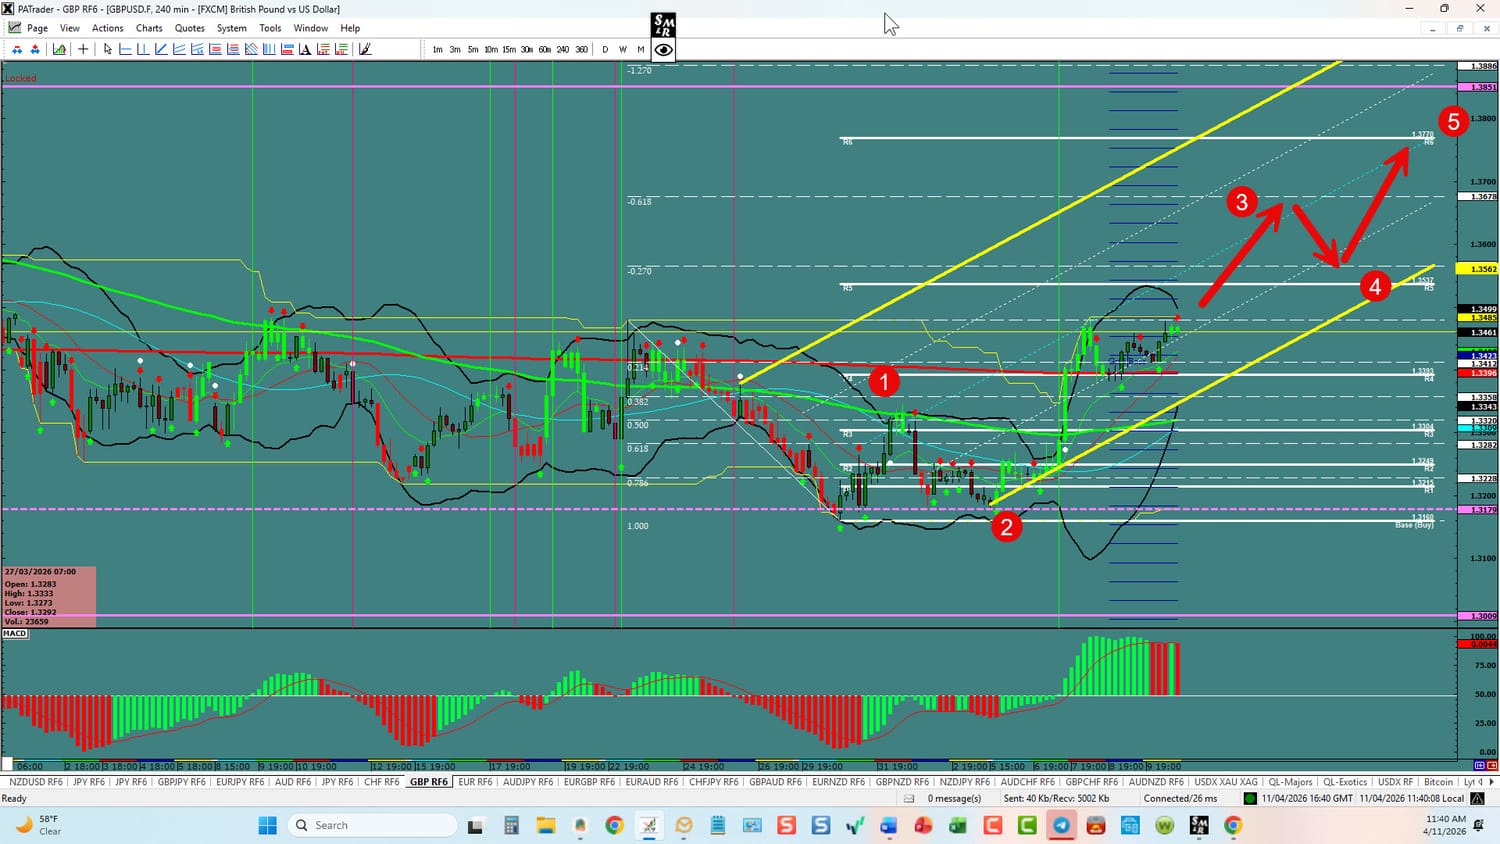1500x844 pixels.
Task: Switch to the EURGBP RF6 tab
Action: 587,782
